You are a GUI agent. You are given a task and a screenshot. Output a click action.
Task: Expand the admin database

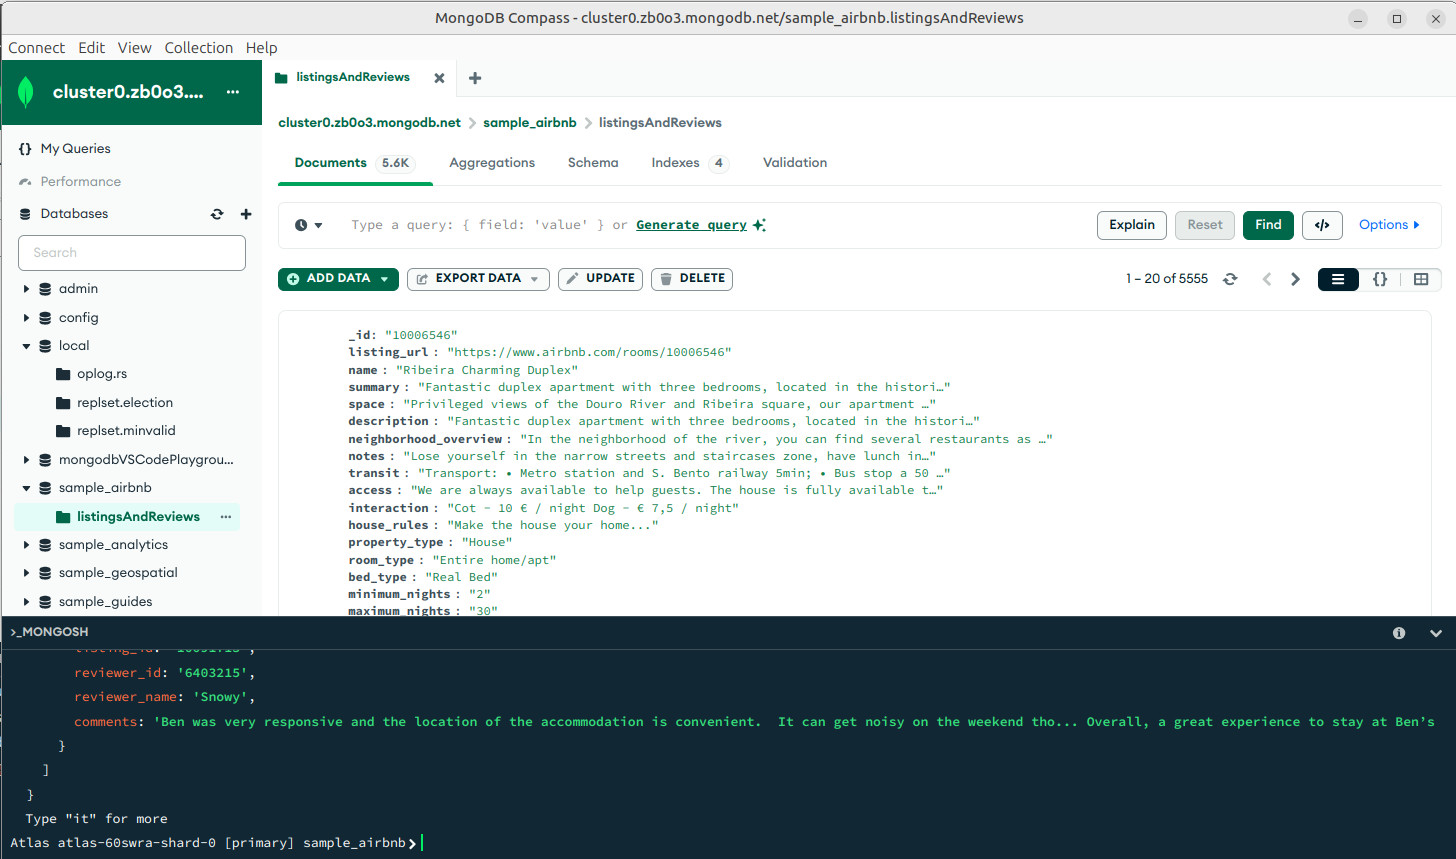pos(26,289)
